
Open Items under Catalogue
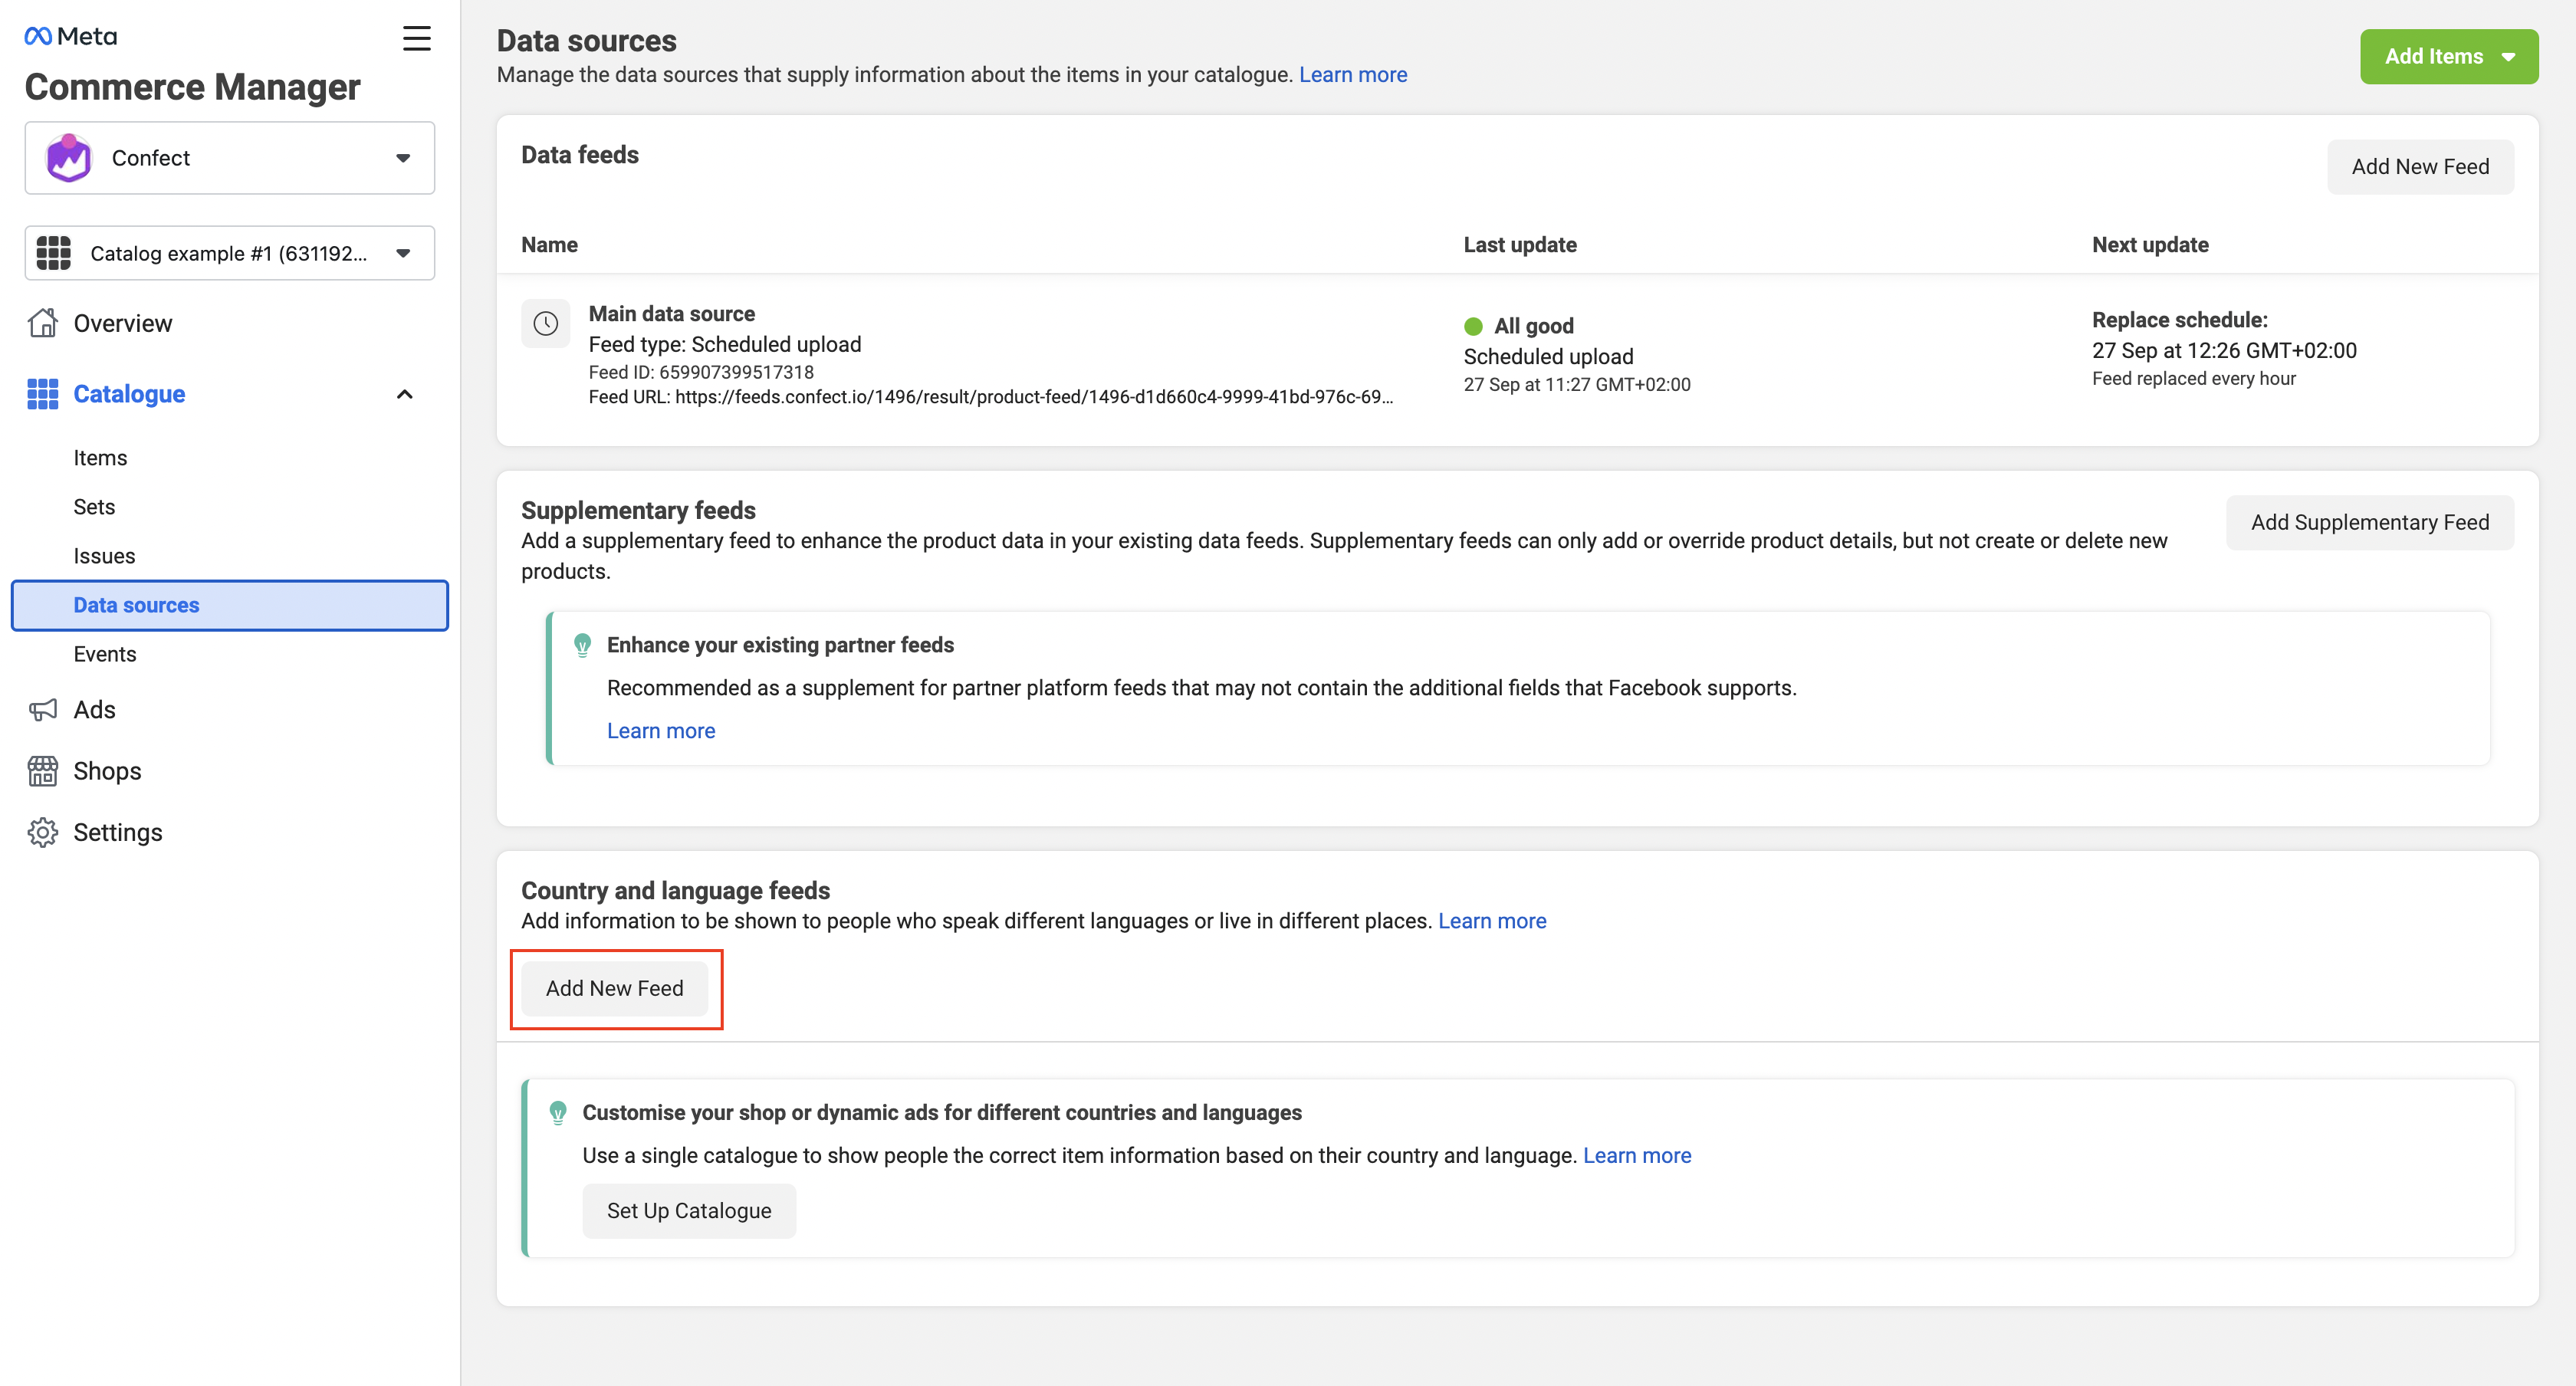pos(100,458)
